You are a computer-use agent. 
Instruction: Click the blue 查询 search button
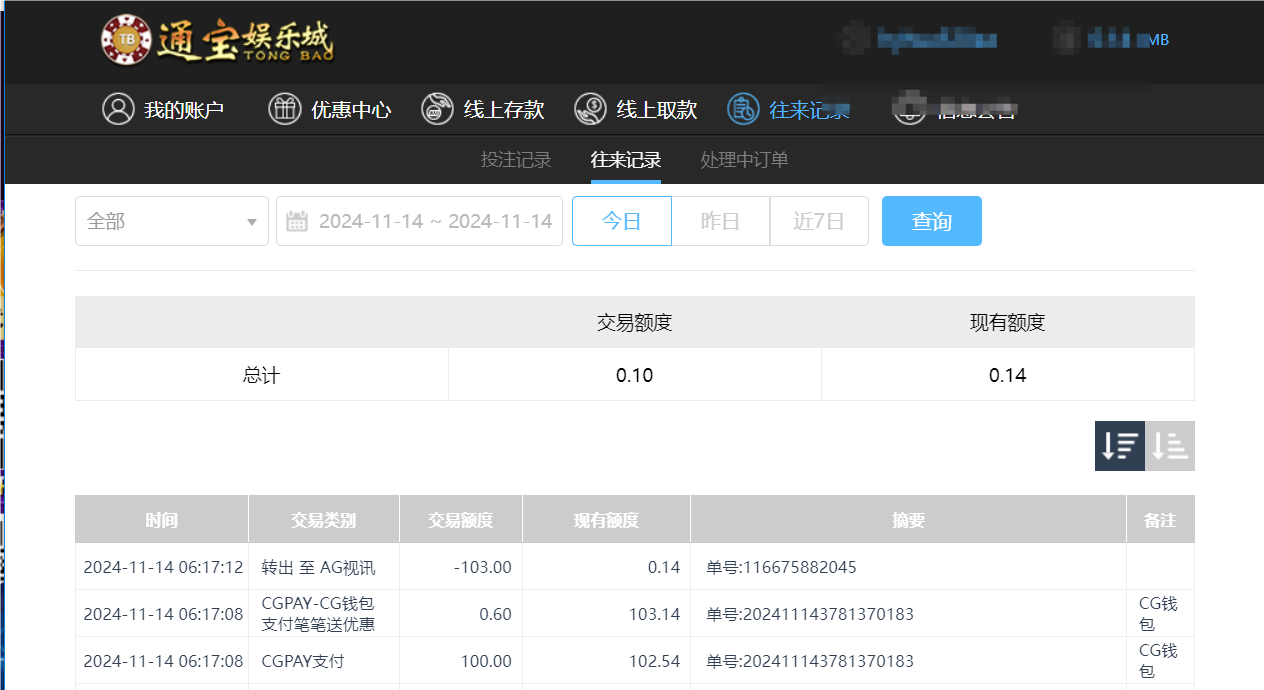[x=931, y=220]
